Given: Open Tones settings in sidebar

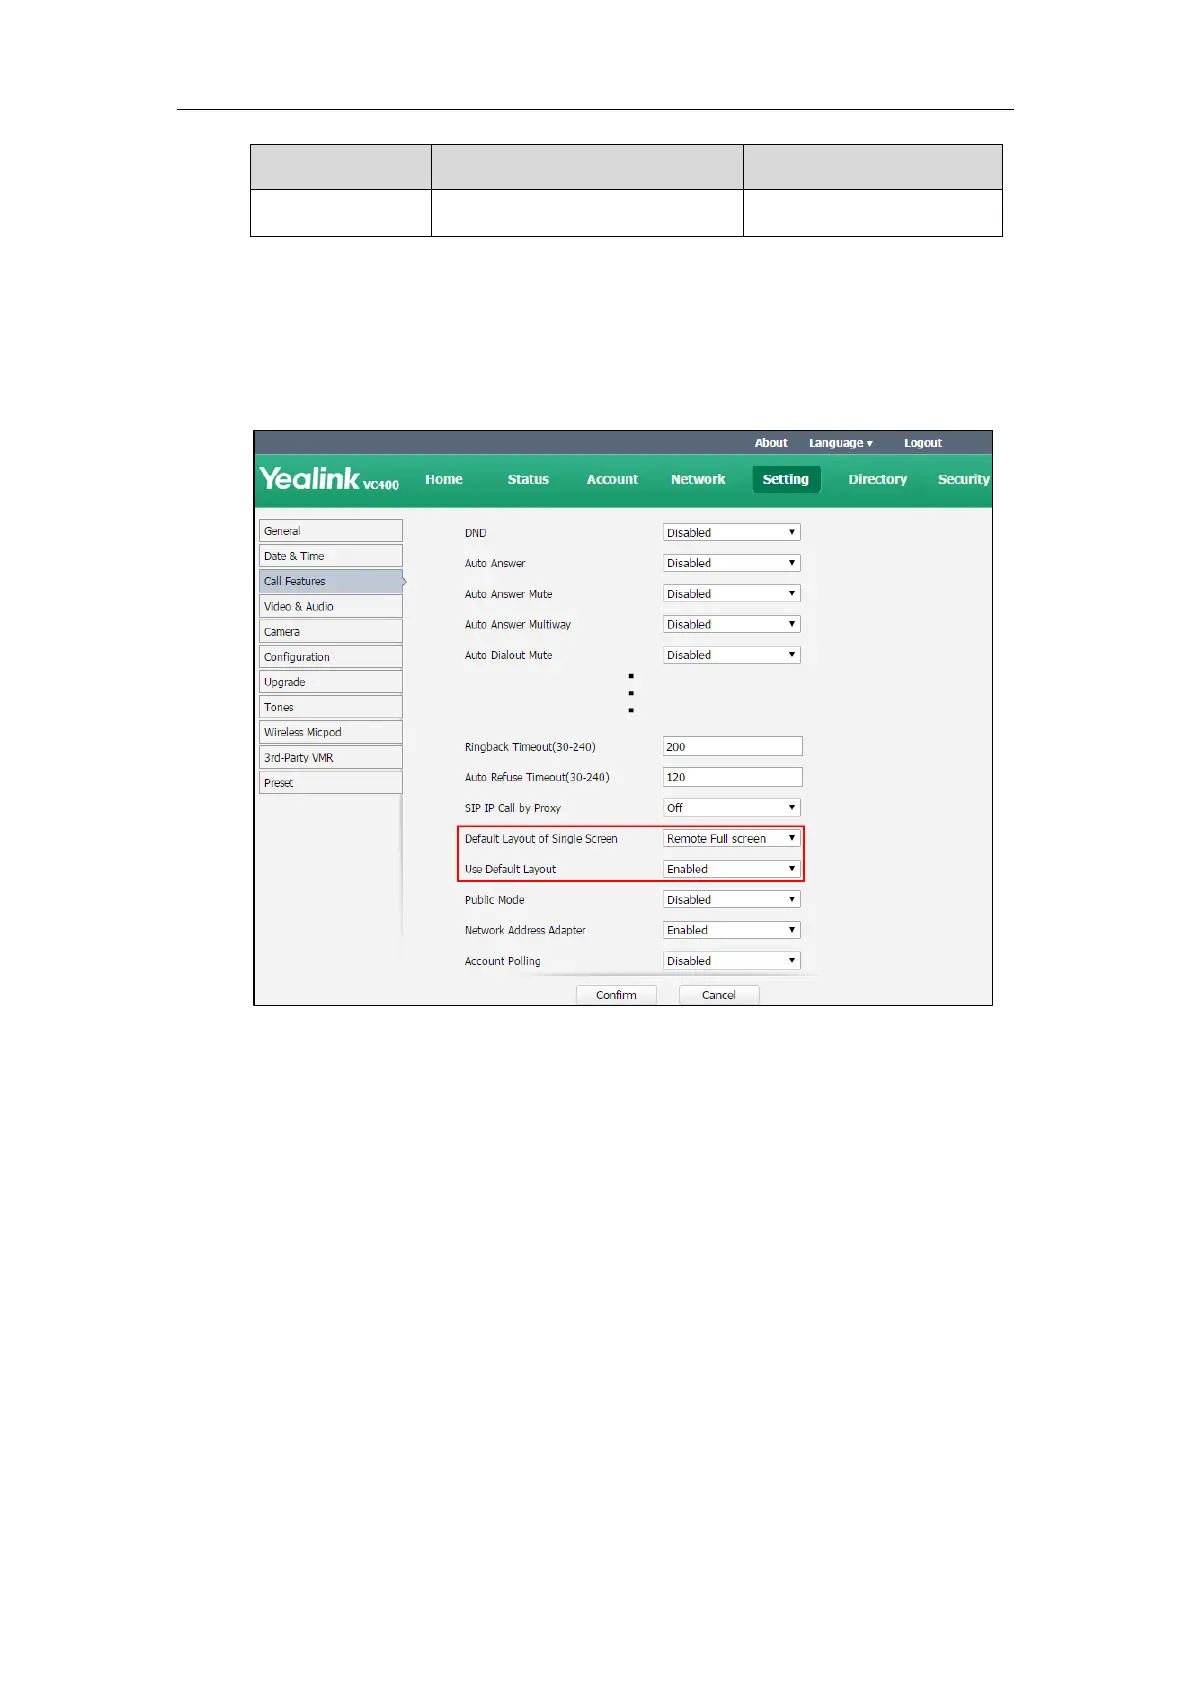Looking at the screenshot, I should click(x=330, y=707).
